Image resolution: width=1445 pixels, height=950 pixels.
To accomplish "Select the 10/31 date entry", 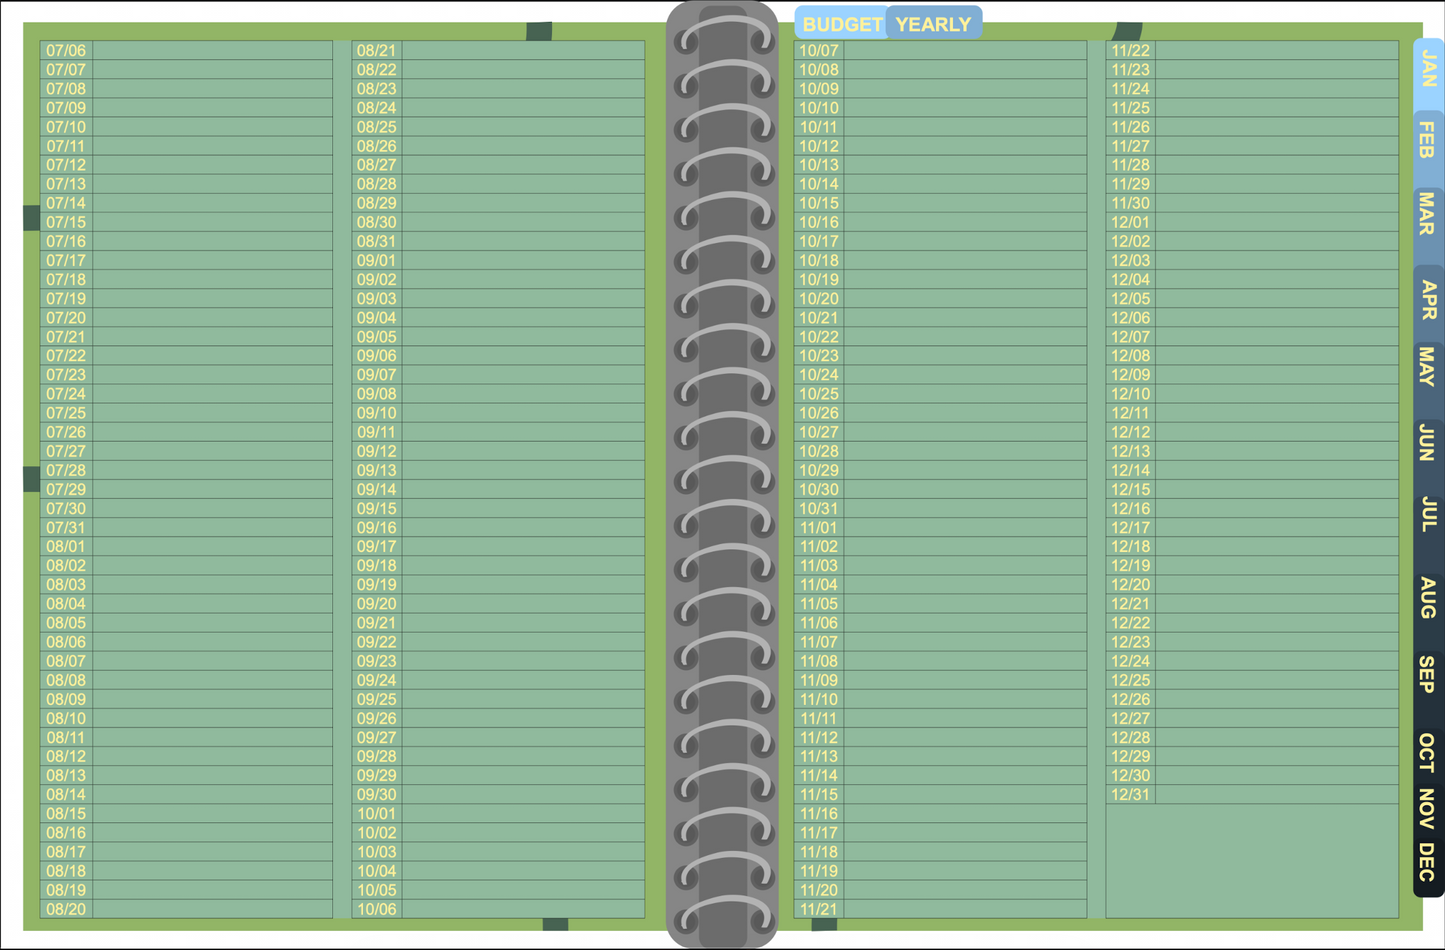I will [819, 508].
